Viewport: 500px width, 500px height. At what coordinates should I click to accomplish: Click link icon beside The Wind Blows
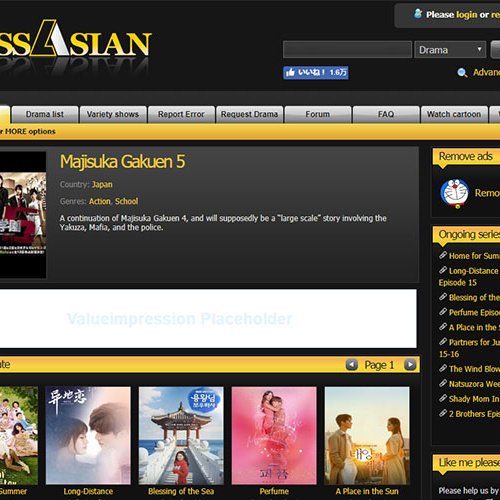pos(443,368)
